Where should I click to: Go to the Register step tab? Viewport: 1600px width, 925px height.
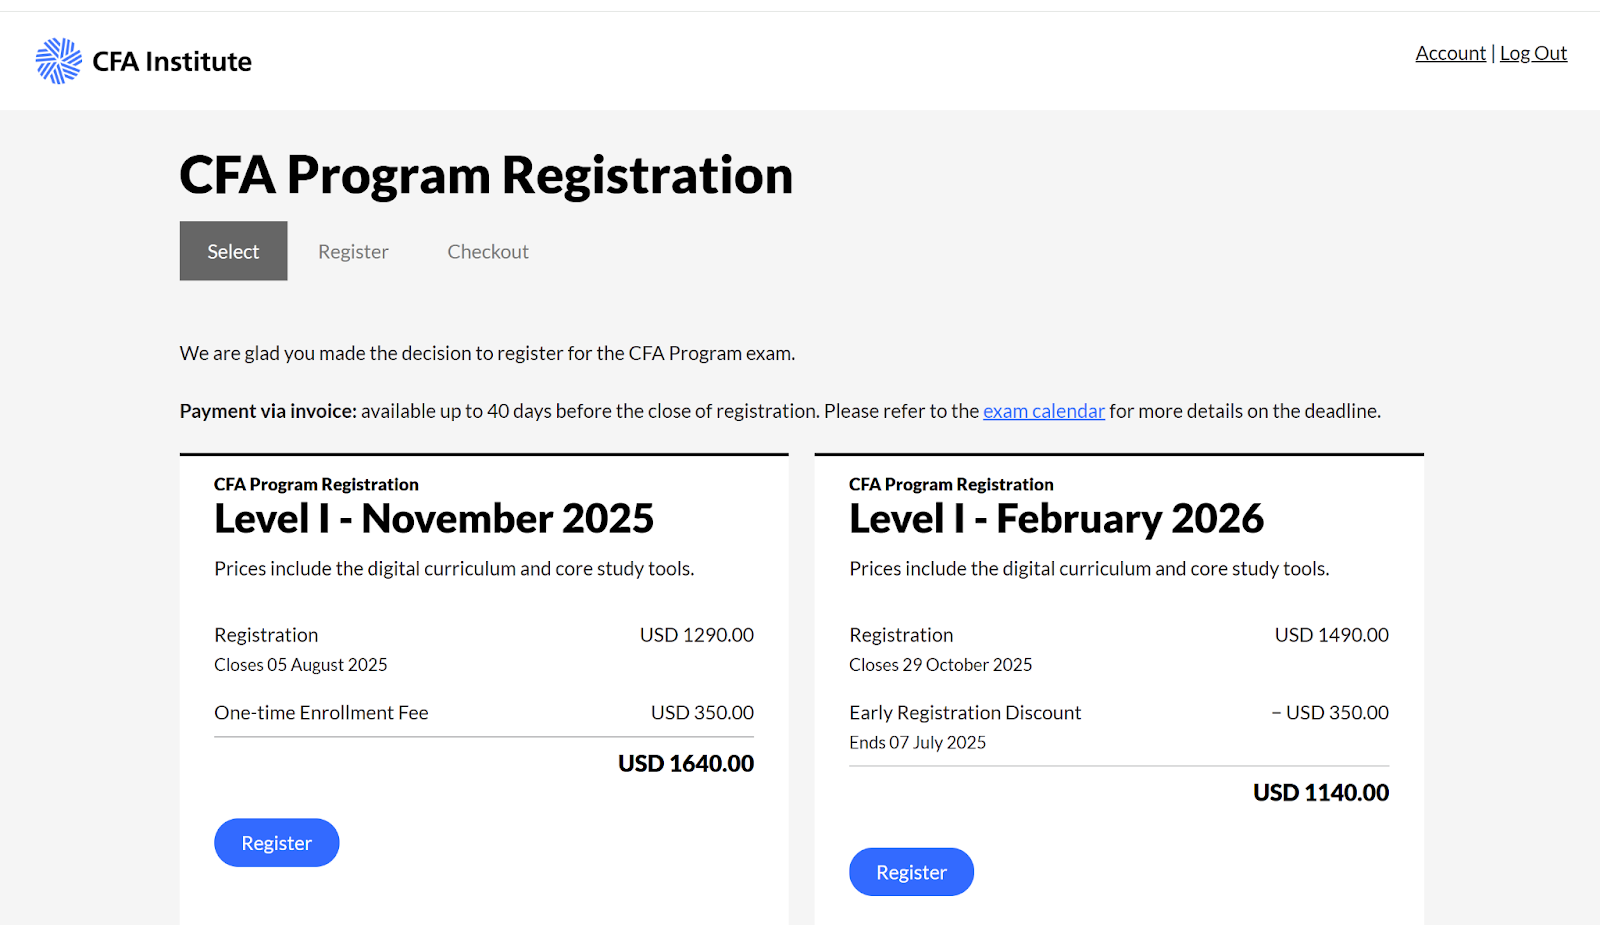[x=353, y=252]
